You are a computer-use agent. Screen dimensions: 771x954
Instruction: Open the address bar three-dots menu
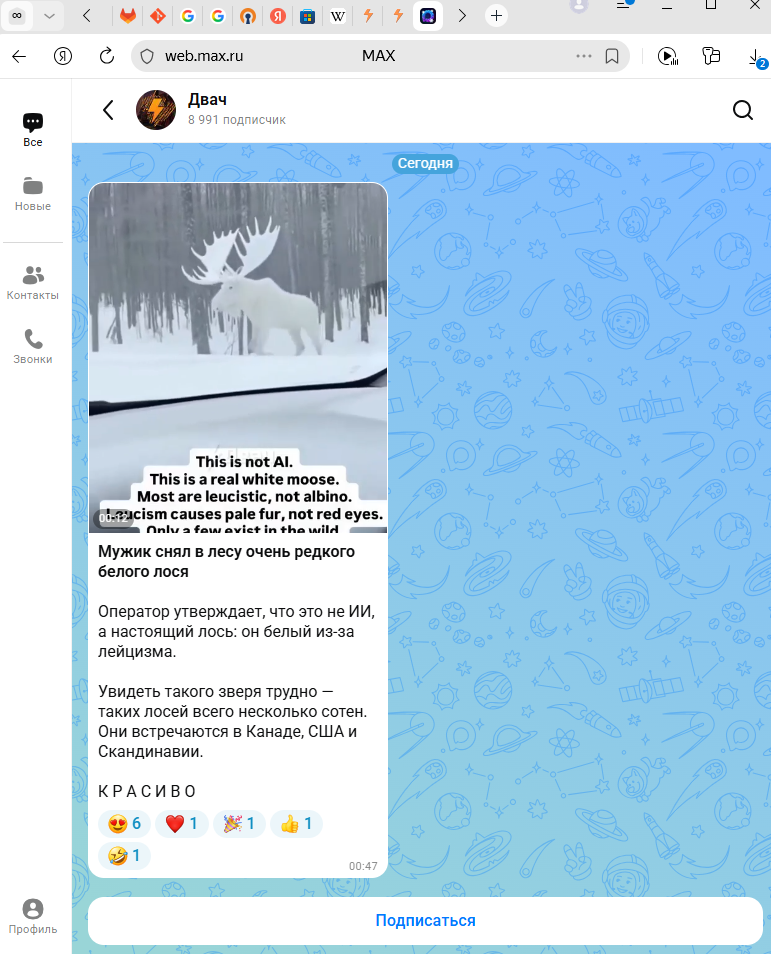584,56
